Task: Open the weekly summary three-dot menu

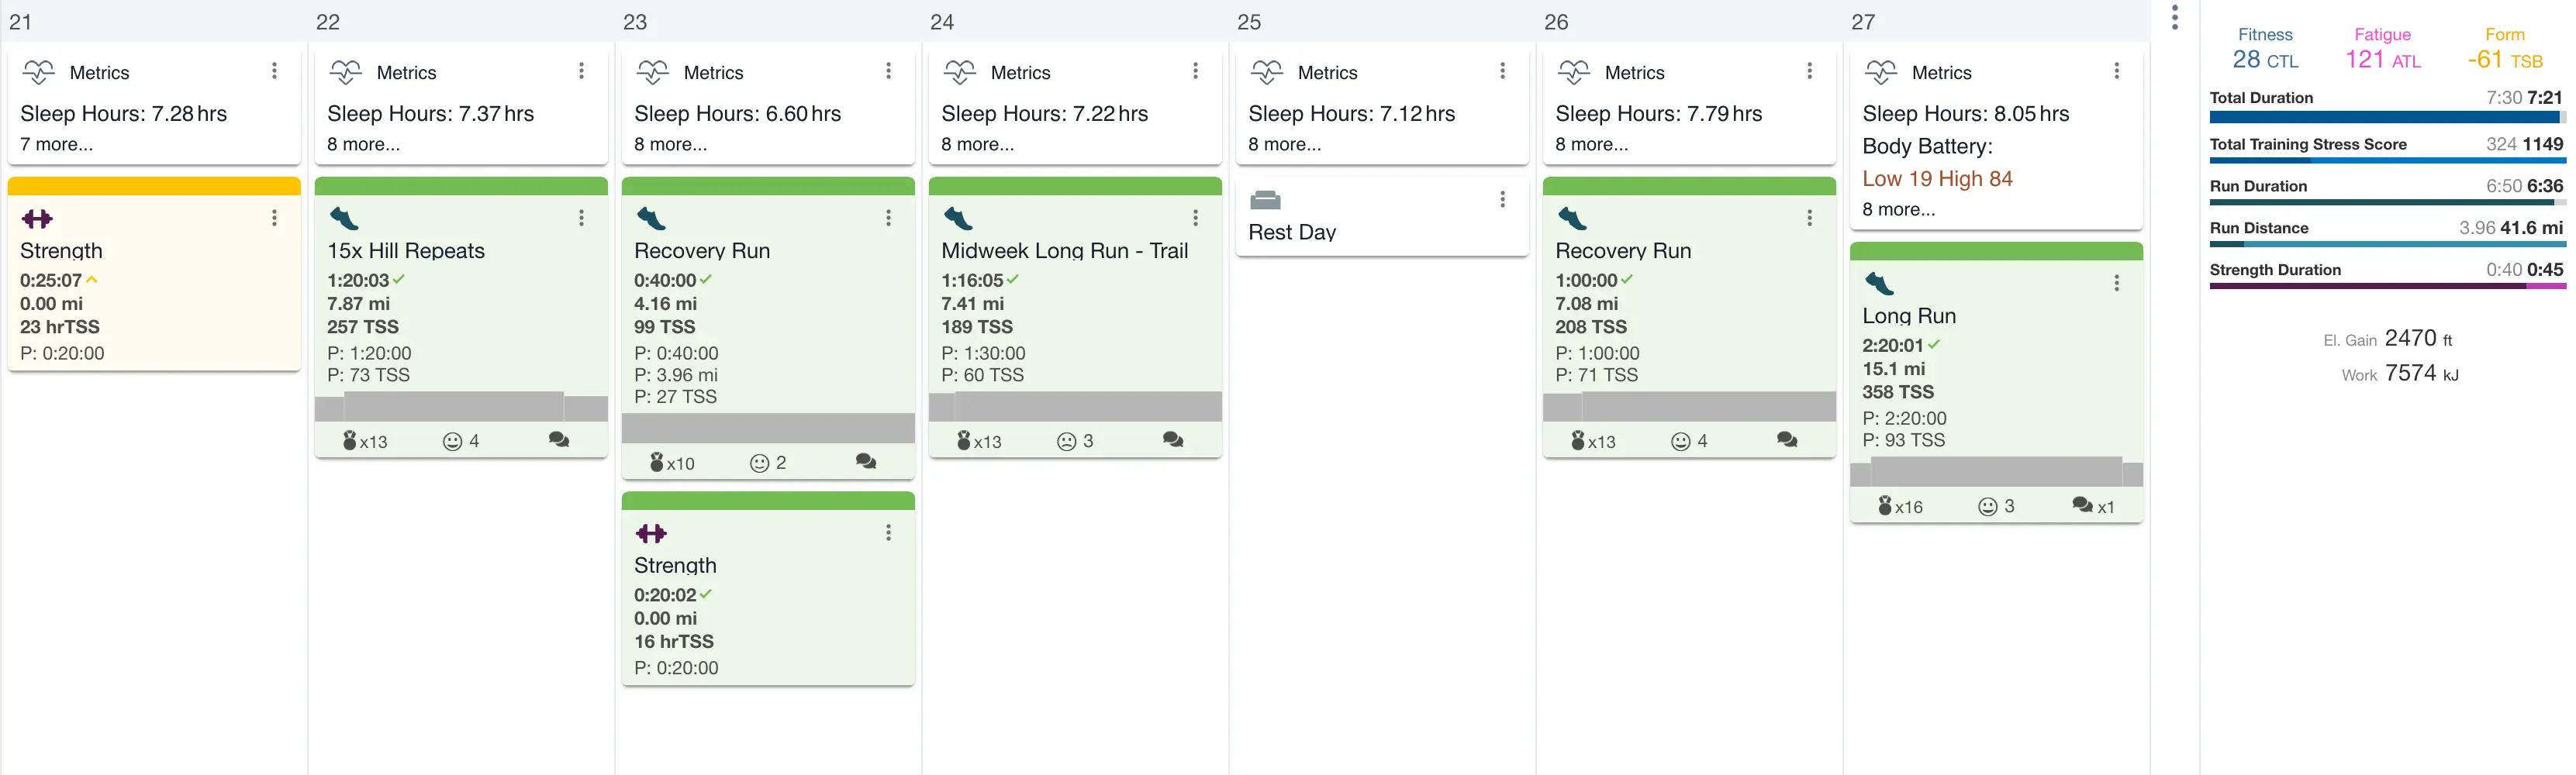Action: [2174, 17]
